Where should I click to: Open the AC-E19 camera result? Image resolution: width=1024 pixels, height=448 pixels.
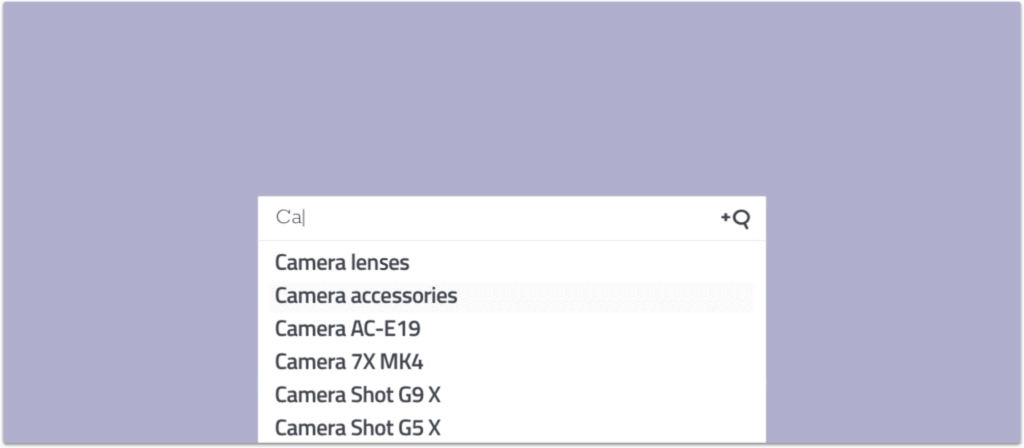tap(340, 329)
